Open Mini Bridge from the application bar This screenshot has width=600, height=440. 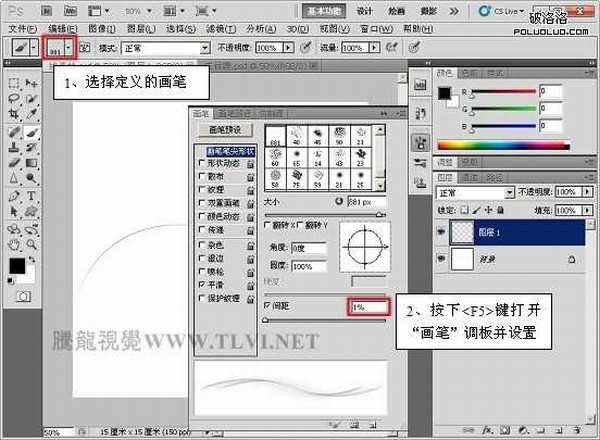click(x=70, y=11)
